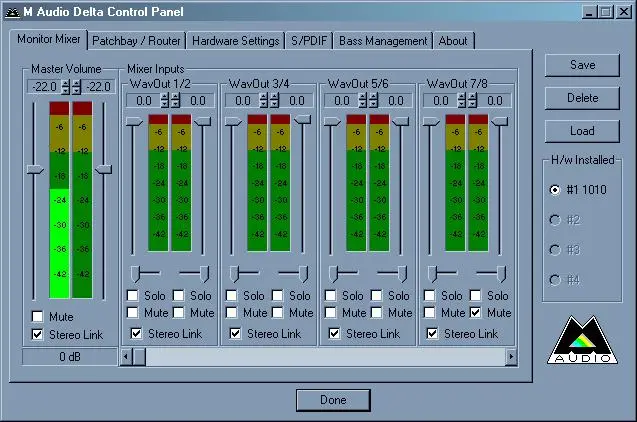This screenshot has width=637, height=422.
Task: Mute WavOut 1/2 left channel
Action: pyautogui.click(x=132, y=312)
